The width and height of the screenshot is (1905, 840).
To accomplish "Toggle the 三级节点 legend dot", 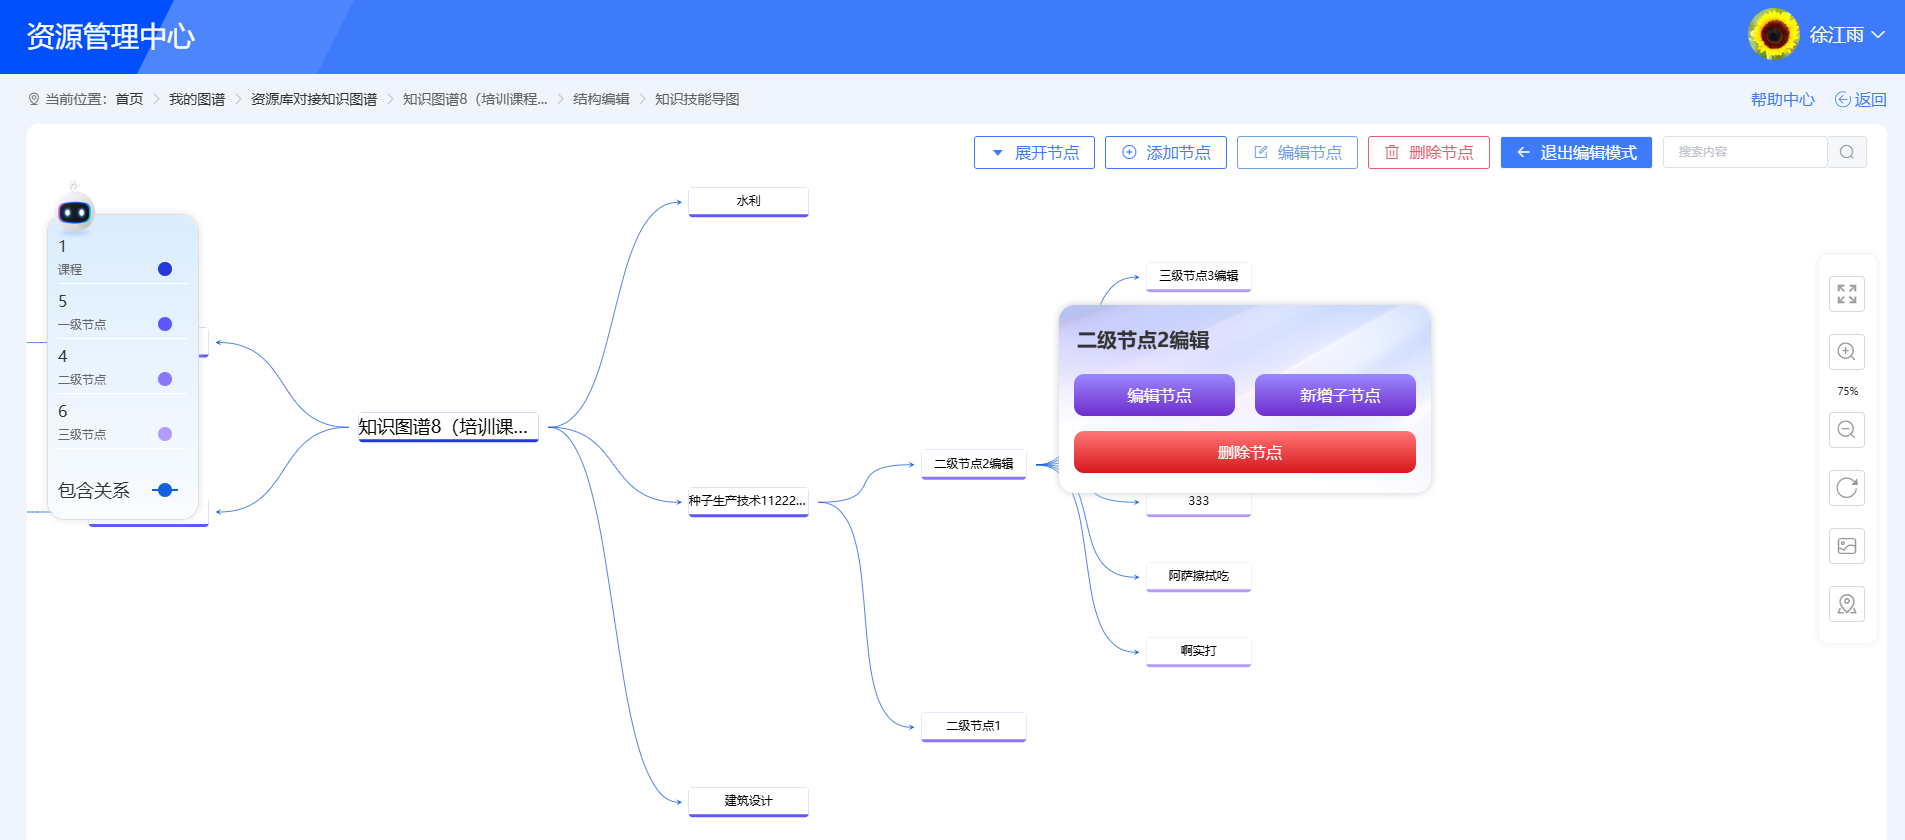I will coord(165,434).
